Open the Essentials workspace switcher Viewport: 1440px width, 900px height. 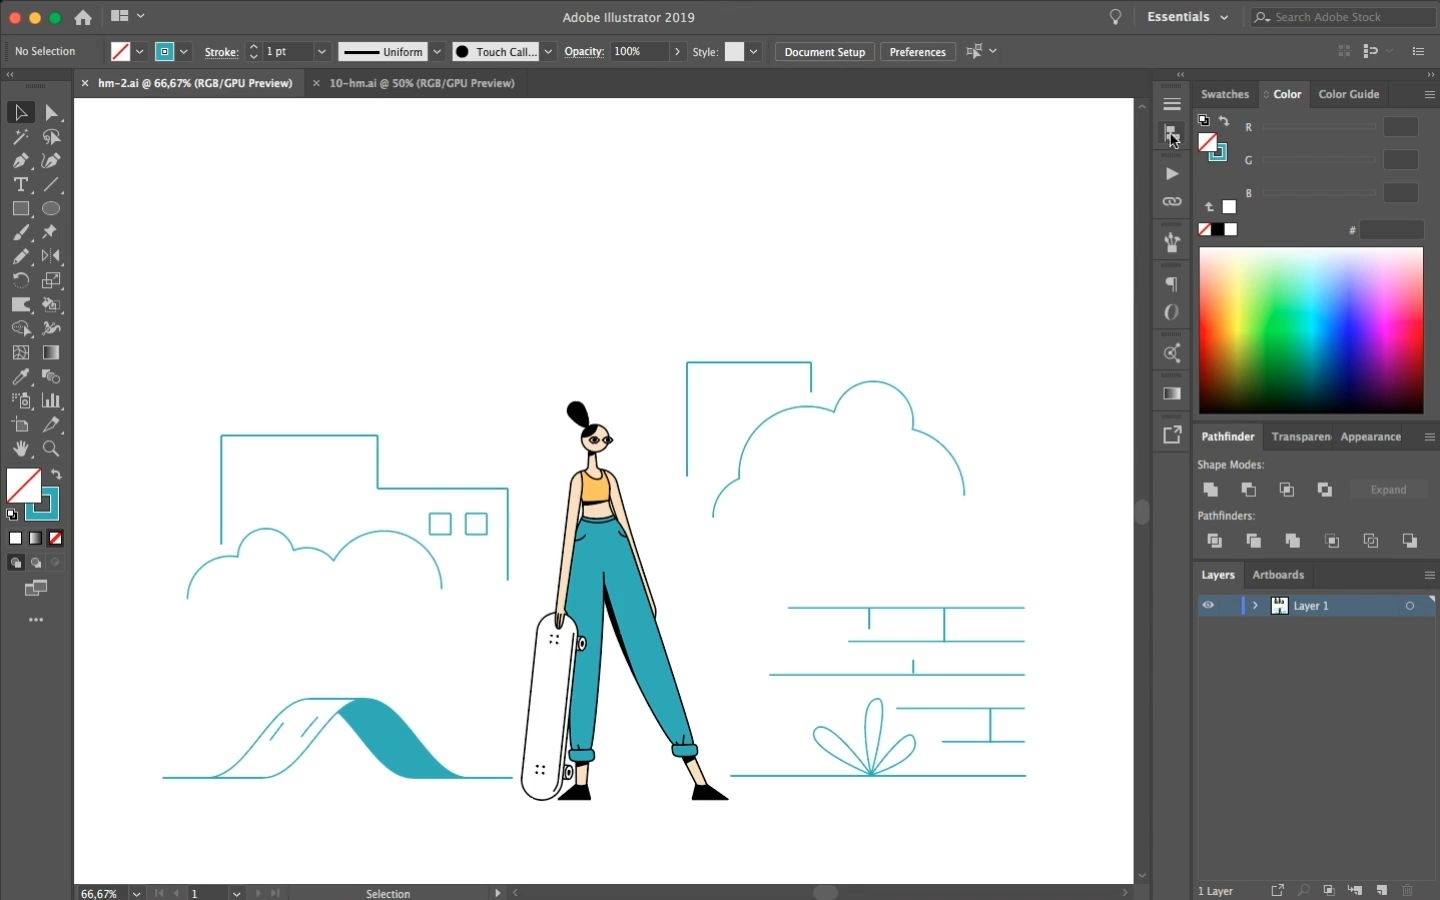[x=1188, y=17]
